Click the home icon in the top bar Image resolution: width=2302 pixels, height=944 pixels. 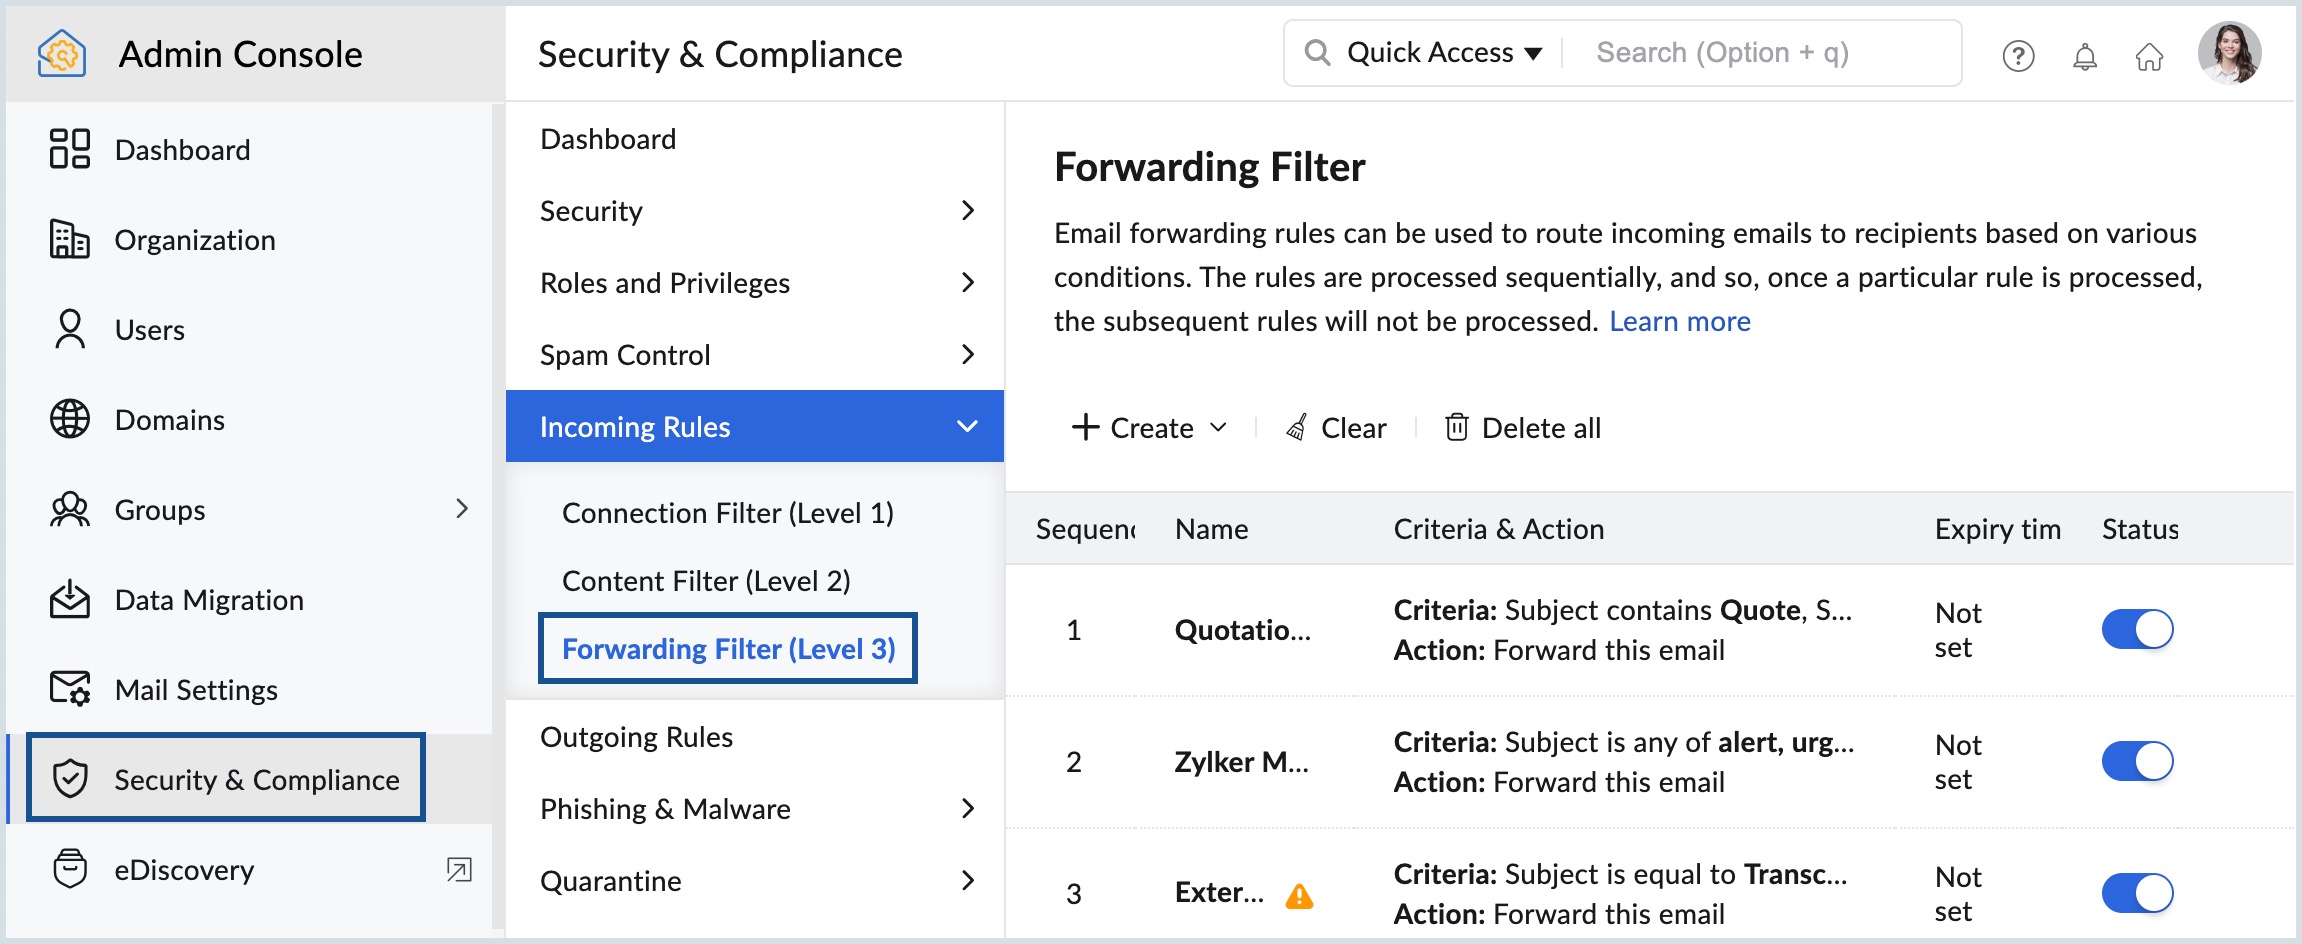pos(2151,55)
